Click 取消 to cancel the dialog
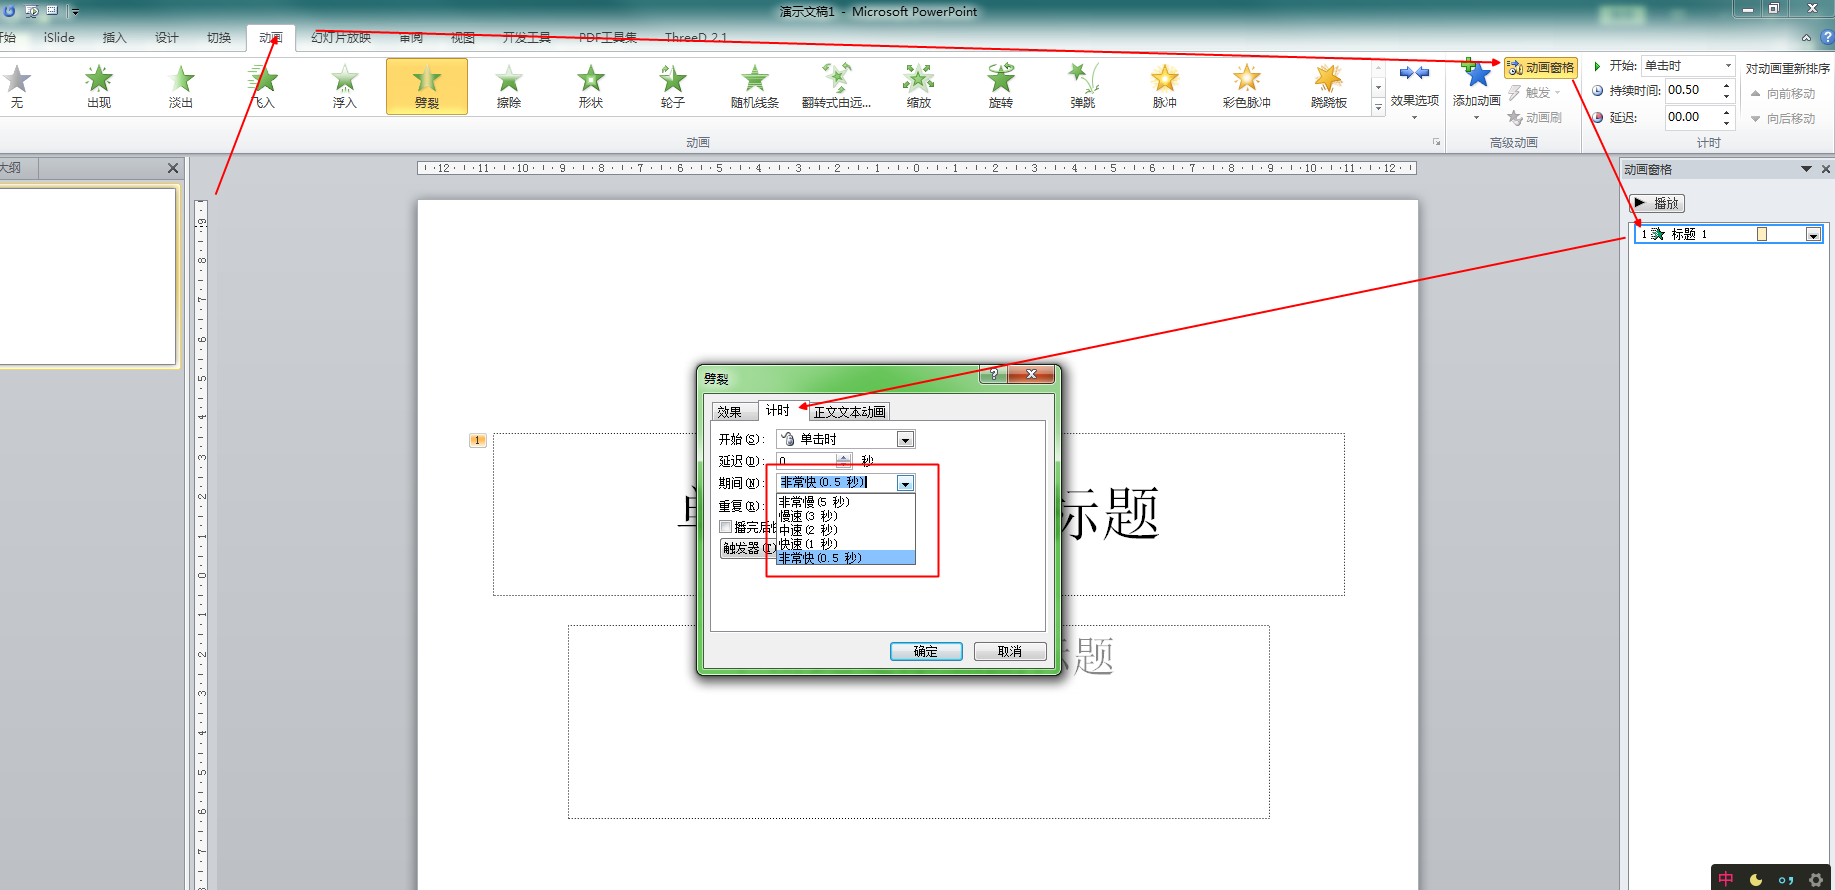 pos(1010,651)
